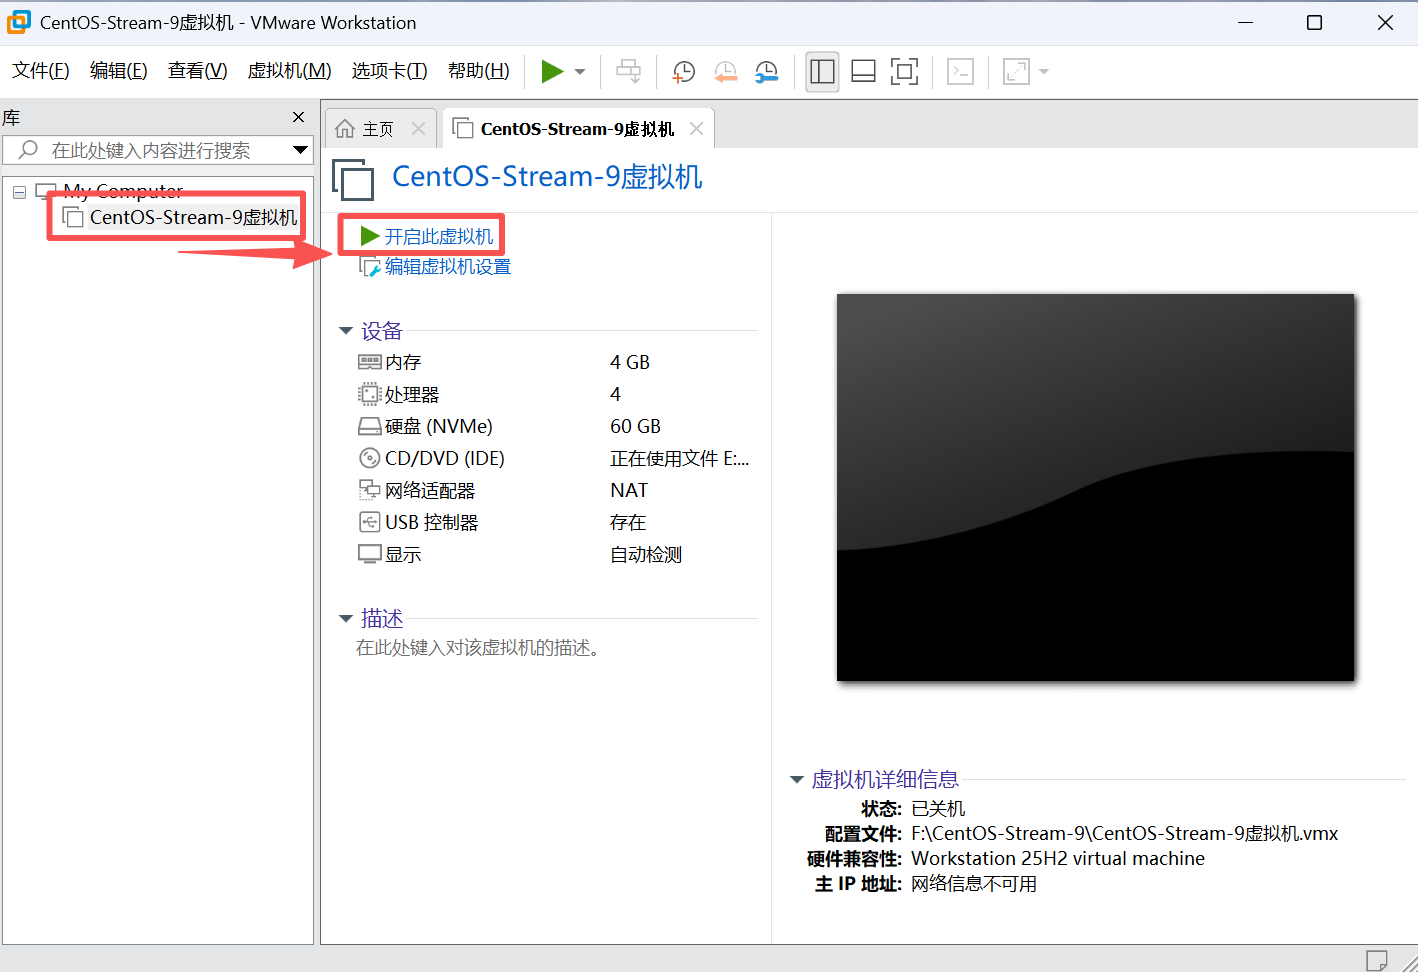Viewport: 1418px width, 972px height.
Task: Click the NAT network value
Action: click(629, 490)
